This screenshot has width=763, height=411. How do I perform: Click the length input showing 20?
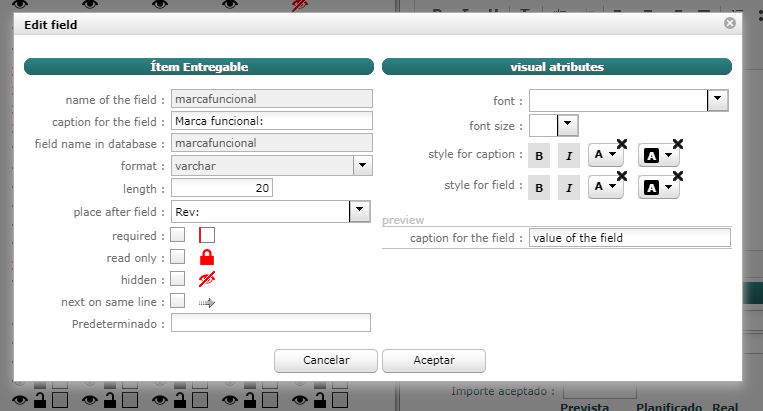(221, 188)
